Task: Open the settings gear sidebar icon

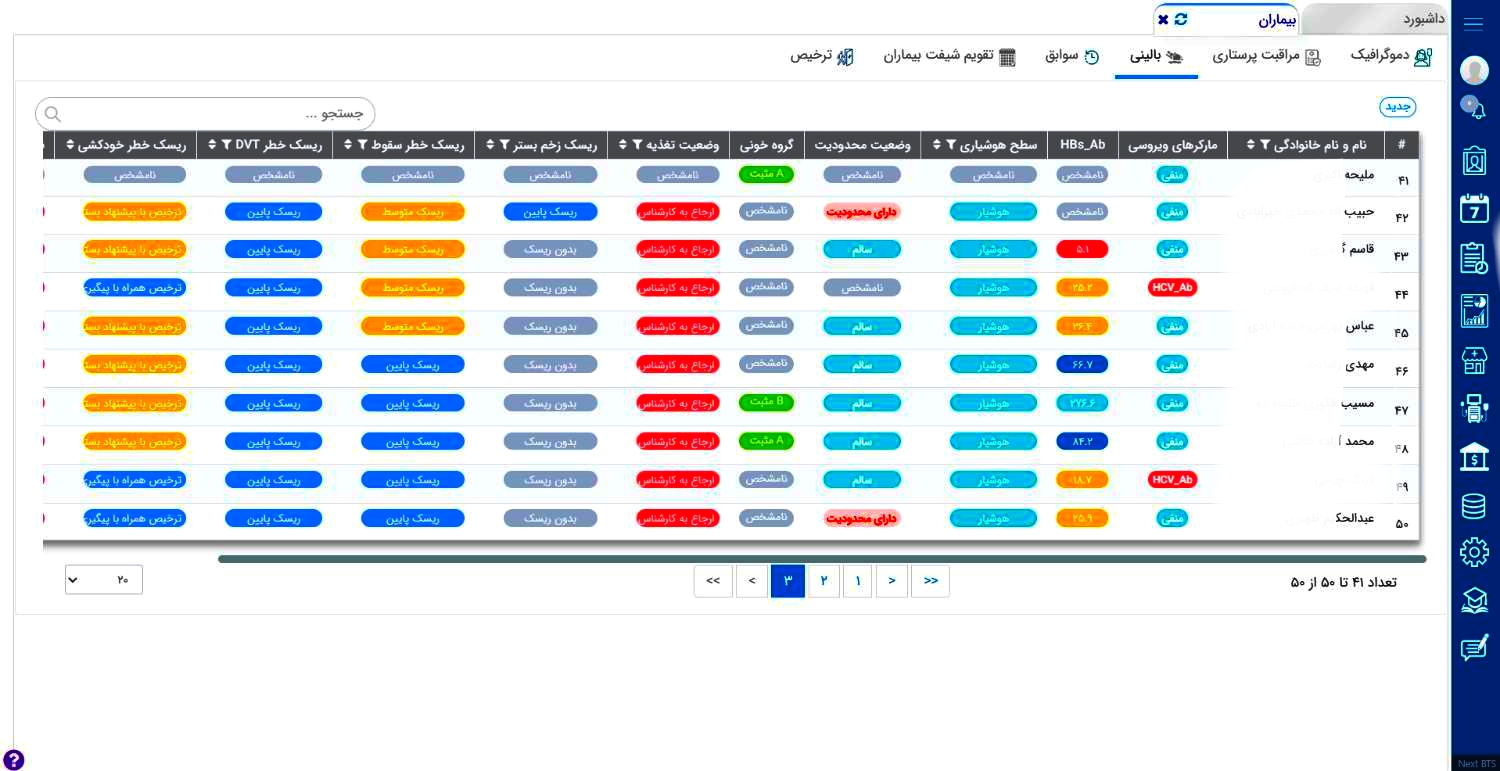Action: tap(1474, 552)
